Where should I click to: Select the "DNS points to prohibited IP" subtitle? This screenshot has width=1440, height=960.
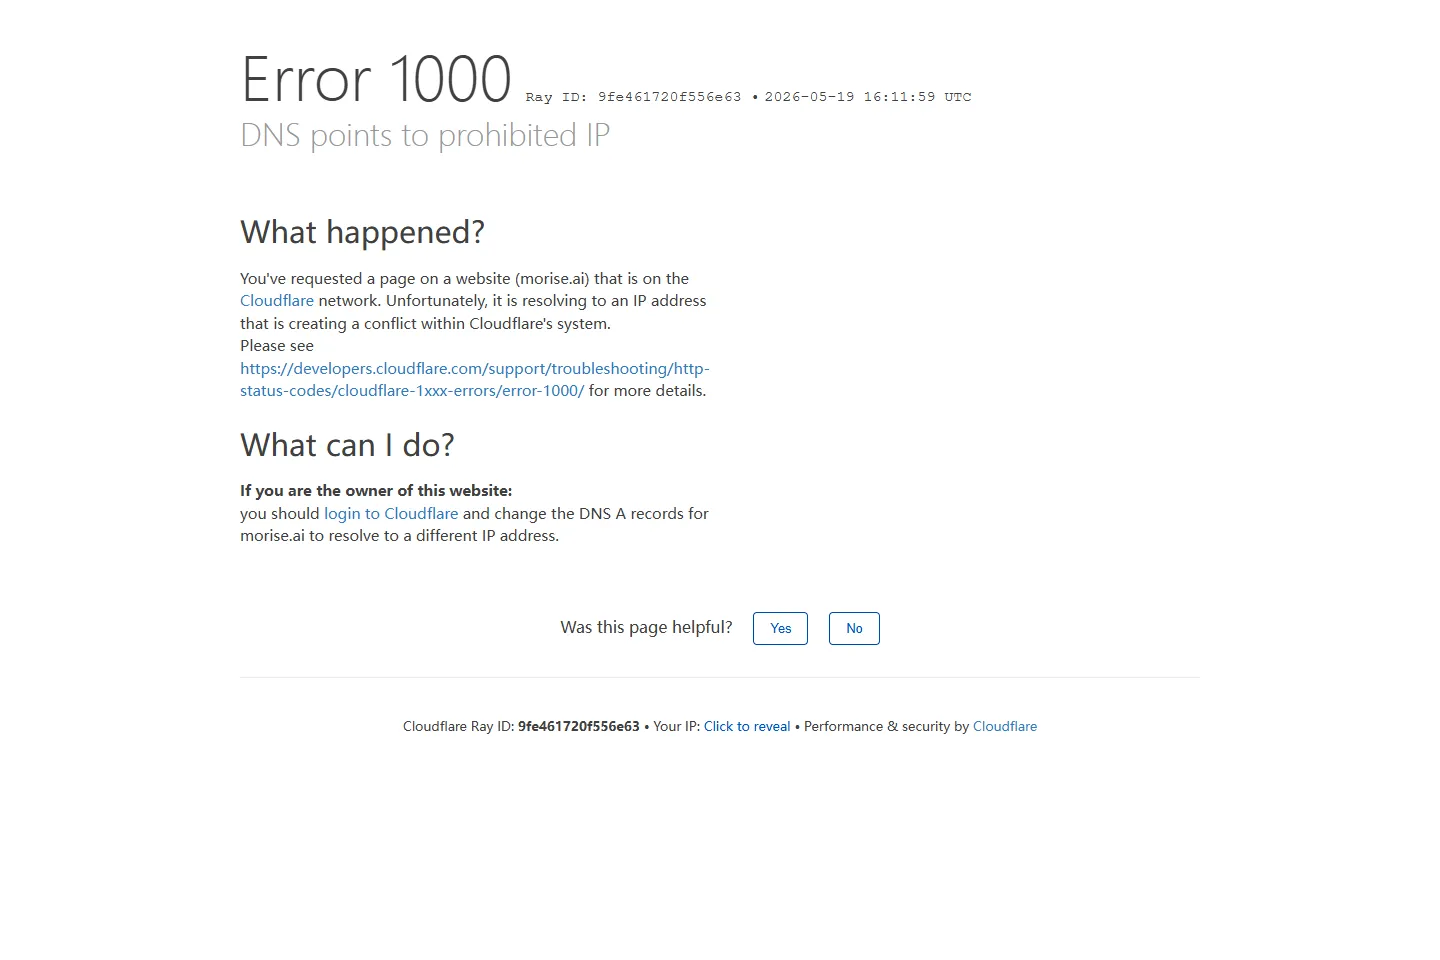pyautogui.click(x=425, y=135)
